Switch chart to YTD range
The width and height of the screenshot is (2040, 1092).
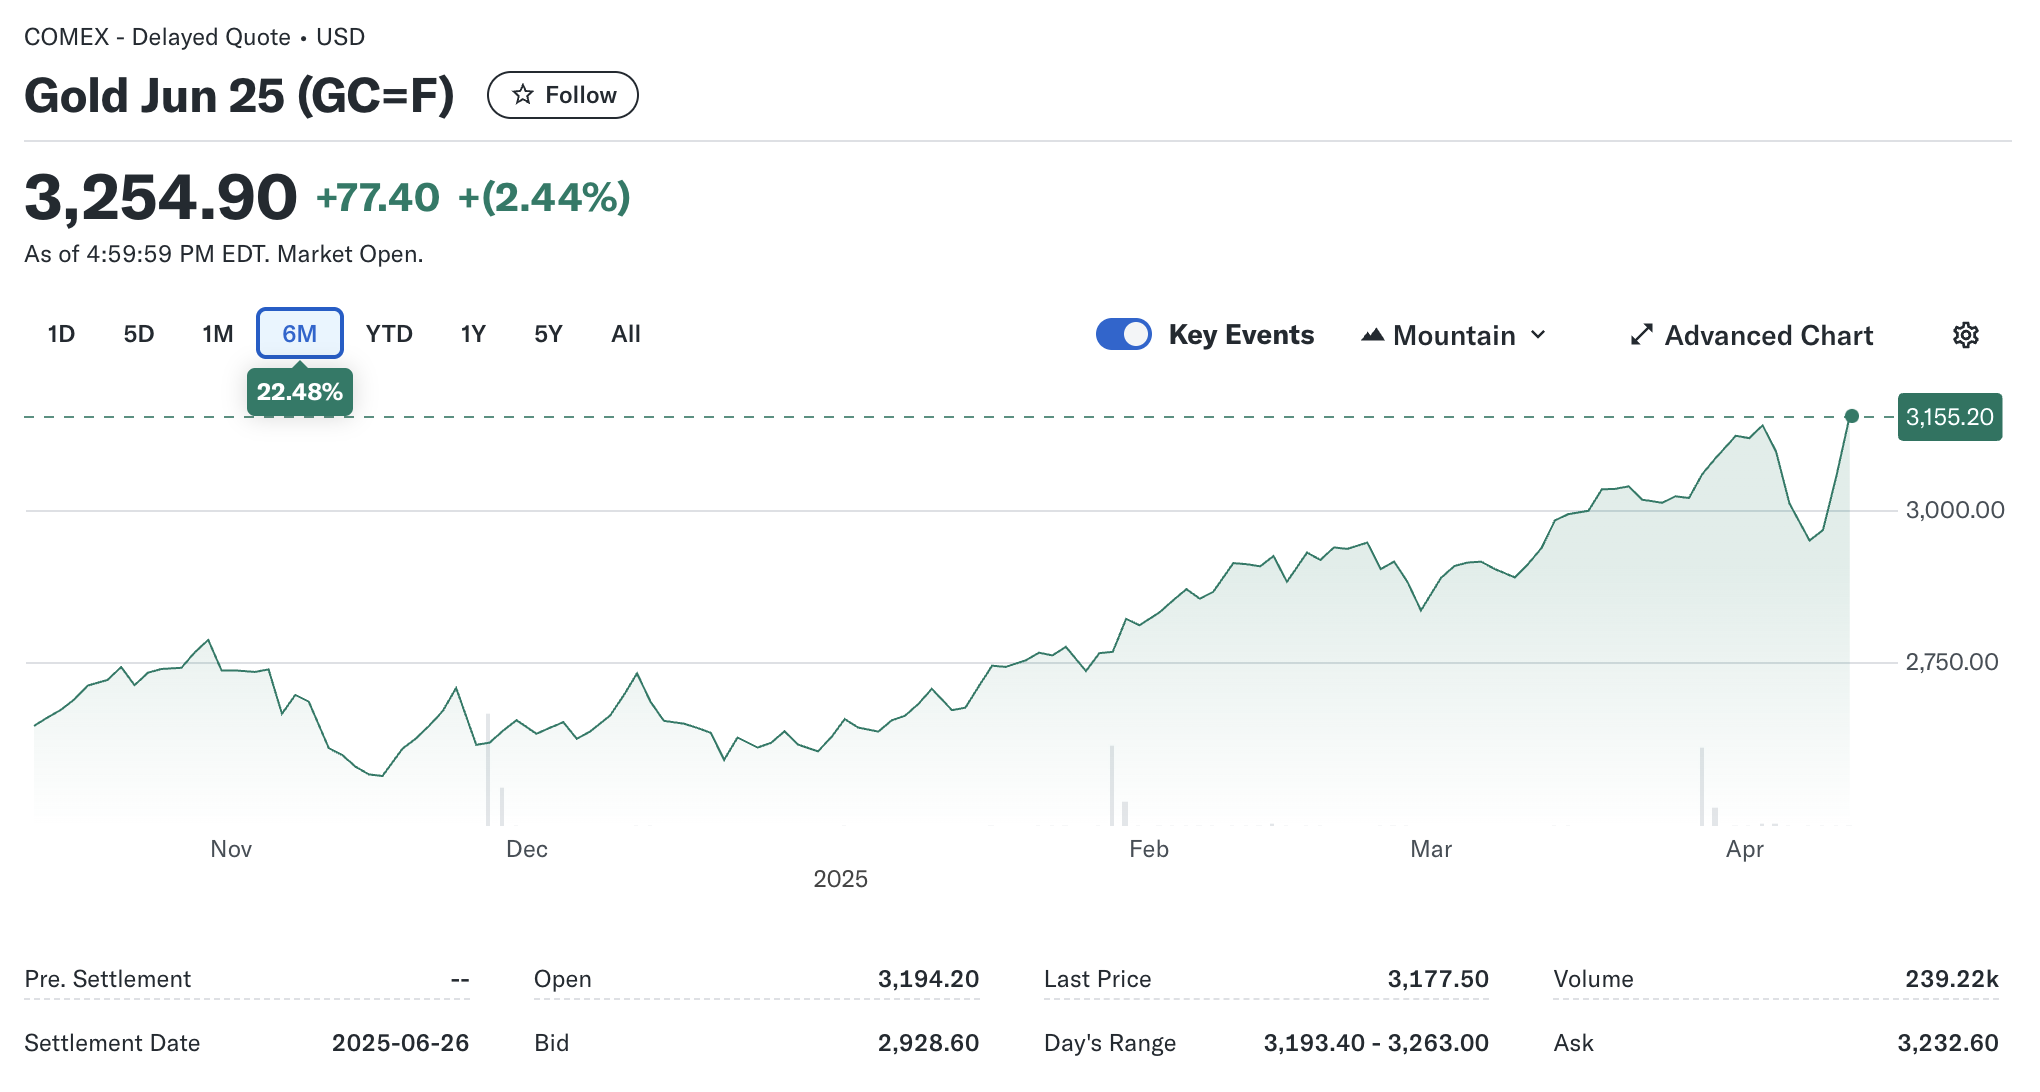tap(389, 334)
